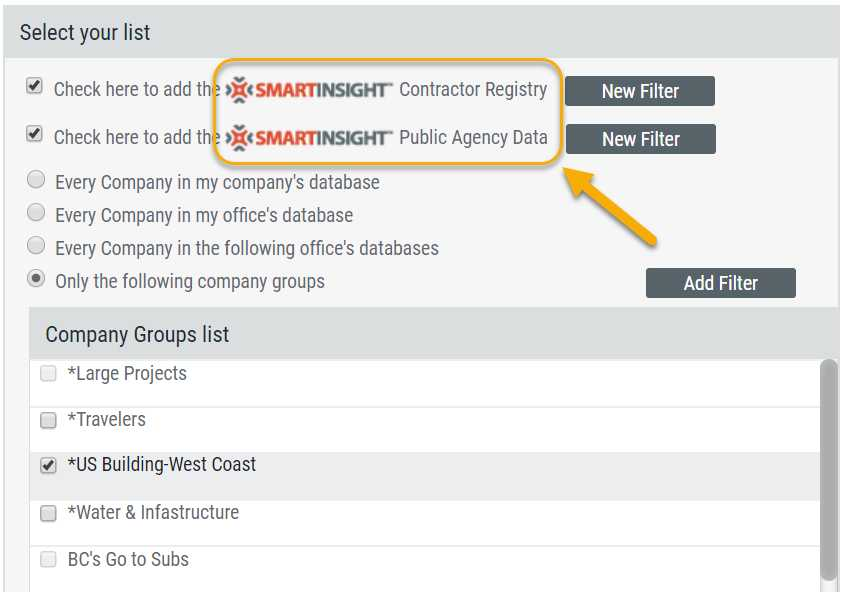
Task: Click the Company Groups list scrollbar
Action: click(828, 468)
